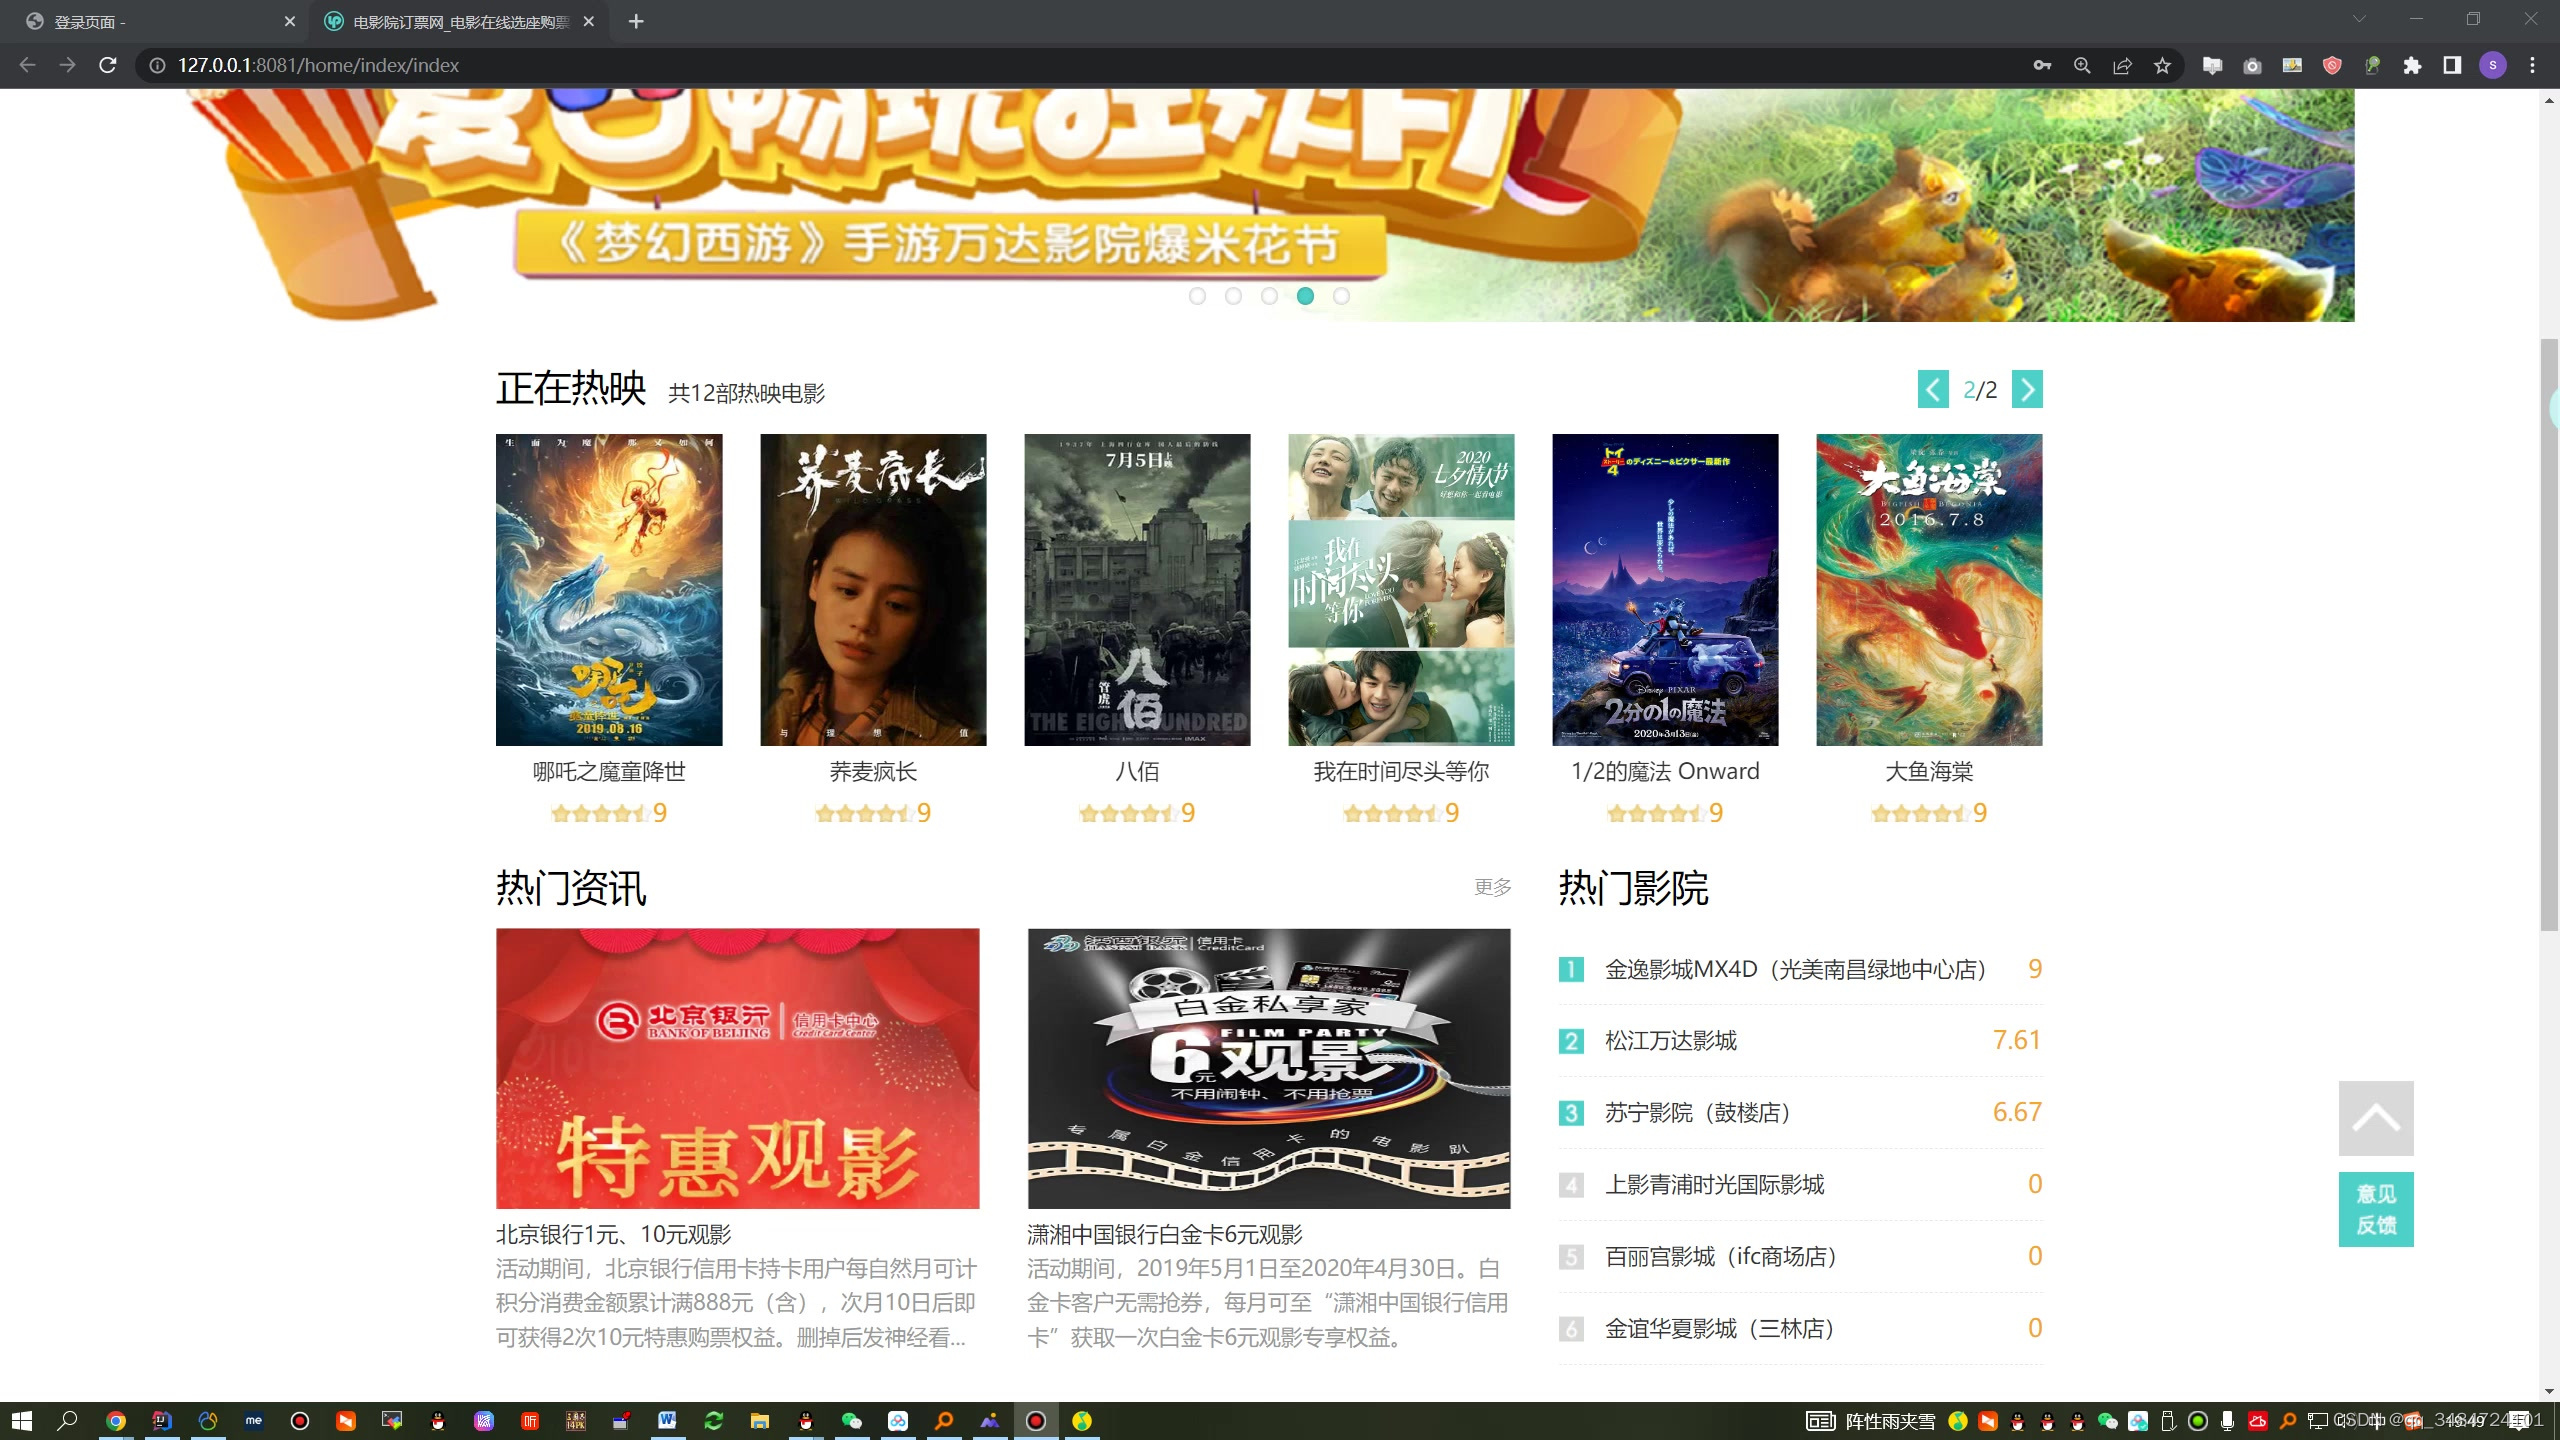This screenshot has height=1440, width=2560.
Task: Click the key icon in the address bar
Action: click(x=2042, y=65)
